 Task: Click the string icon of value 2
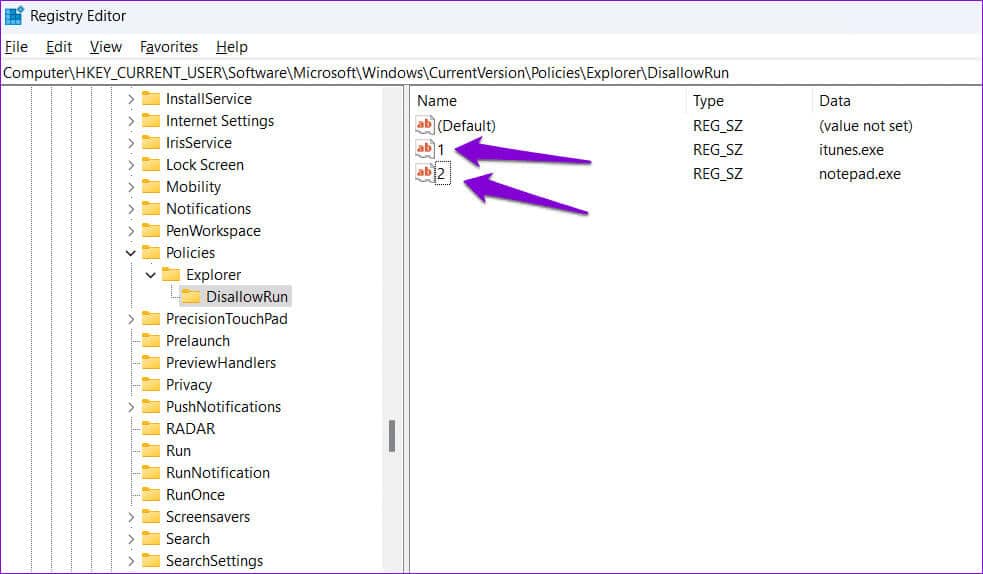point(424,173)
